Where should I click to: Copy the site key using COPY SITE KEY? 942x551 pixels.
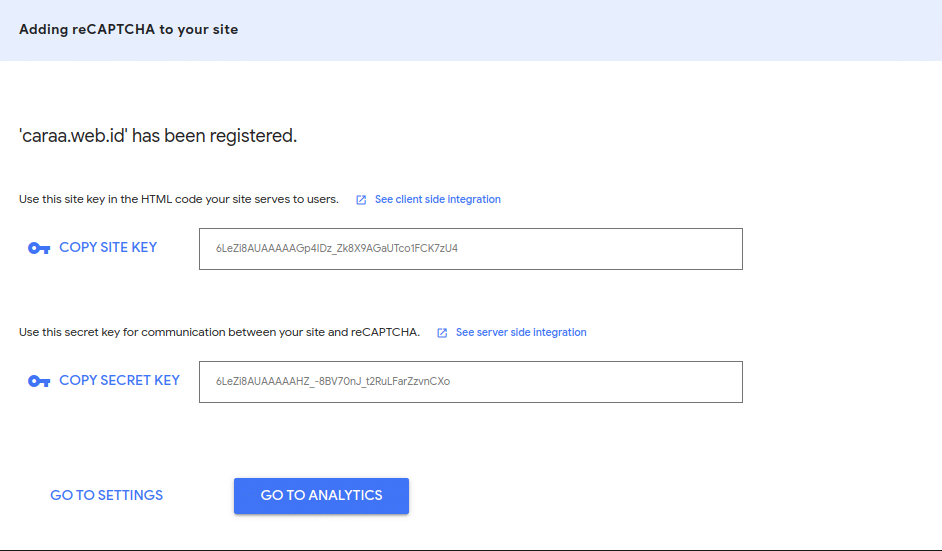tap(108, 248)
